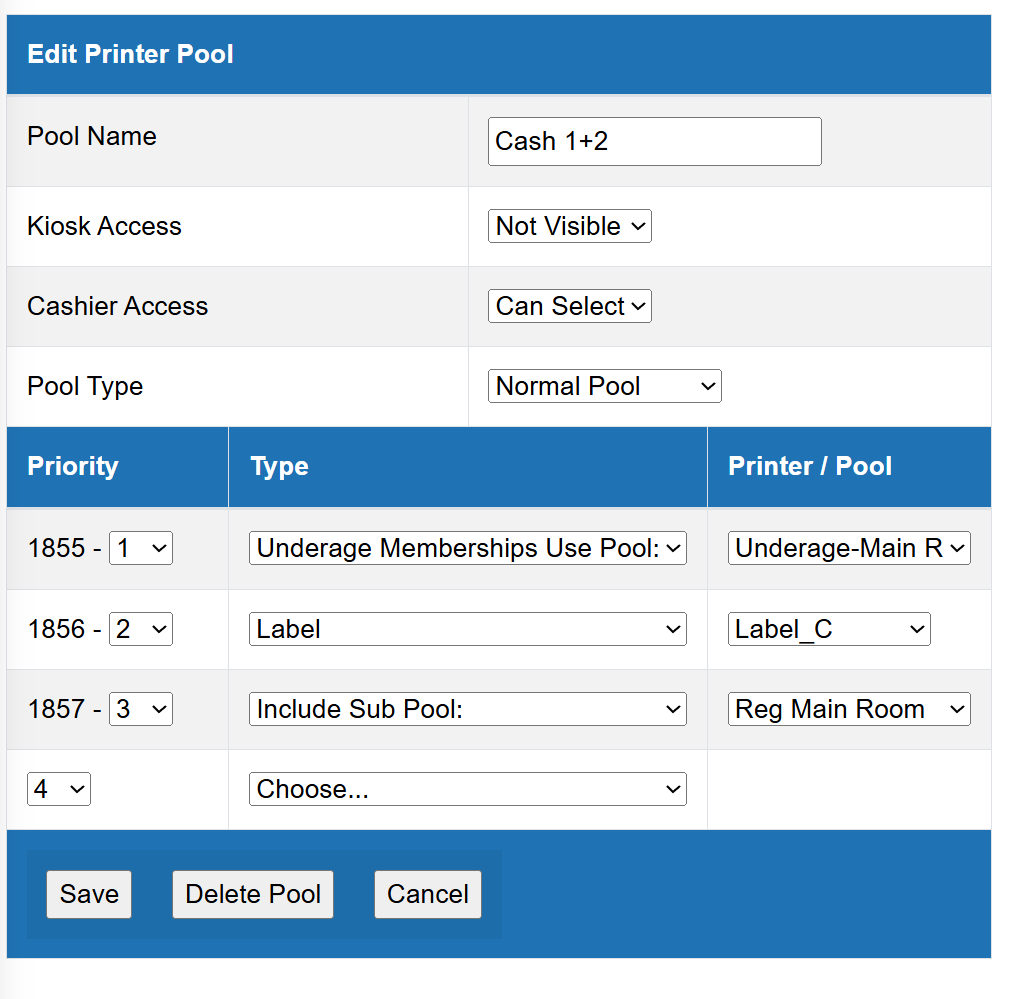
Task: Open the Choose... type dropdown
Action: (468, 789)
